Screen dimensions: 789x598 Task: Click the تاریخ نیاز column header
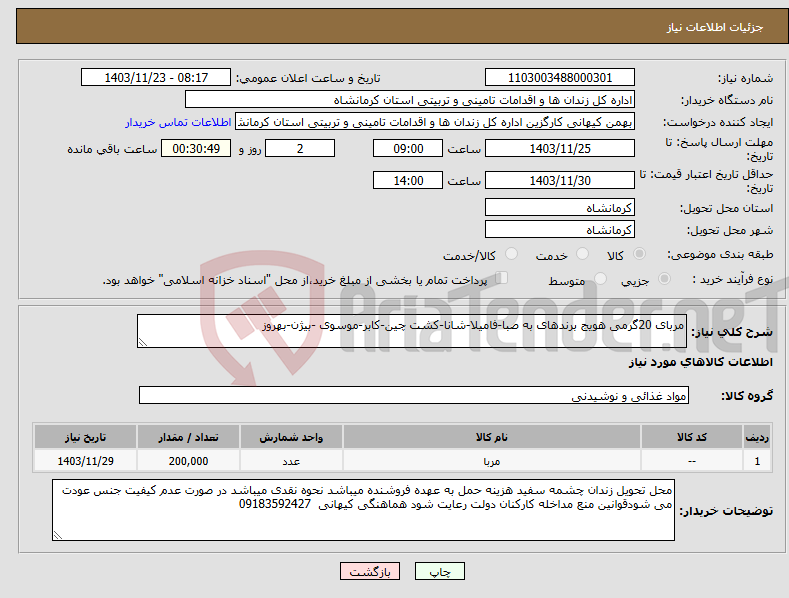click(86, 437)
